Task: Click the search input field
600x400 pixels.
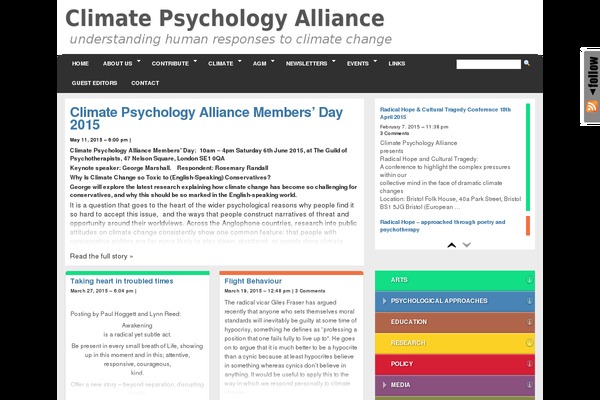Action: click(x=488, y=64)
